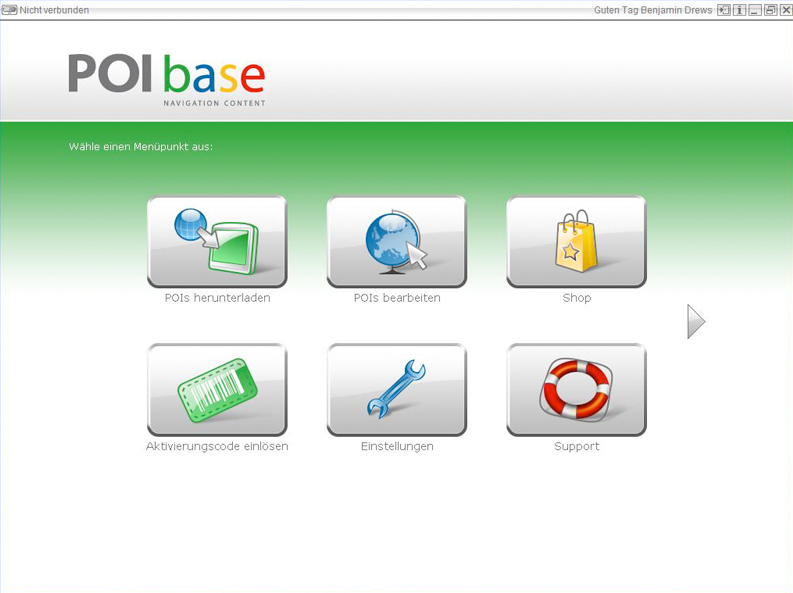Open Support via the lifebuoy icon
Viewport: 793px width, 593px height.
[x=576, y=389]
